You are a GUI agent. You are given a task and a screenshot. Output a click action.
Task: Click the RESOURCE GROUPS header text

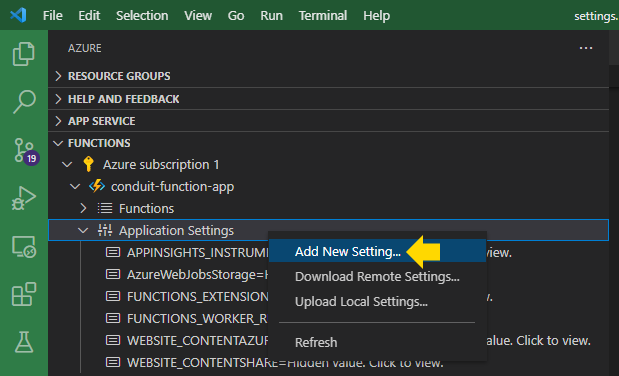[x=119, y=76]
